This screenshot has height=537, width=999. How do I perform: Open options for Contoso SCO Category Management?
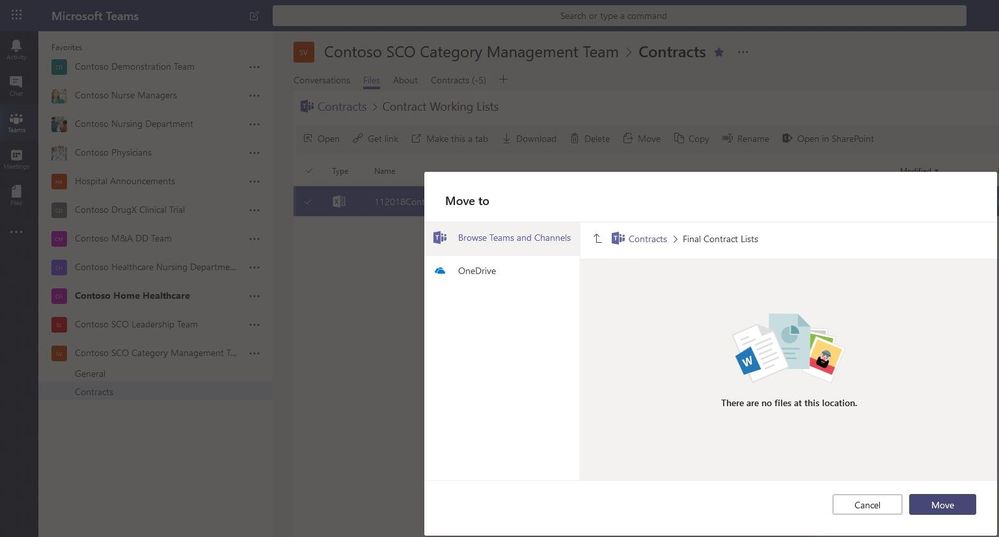pos(254,353)
